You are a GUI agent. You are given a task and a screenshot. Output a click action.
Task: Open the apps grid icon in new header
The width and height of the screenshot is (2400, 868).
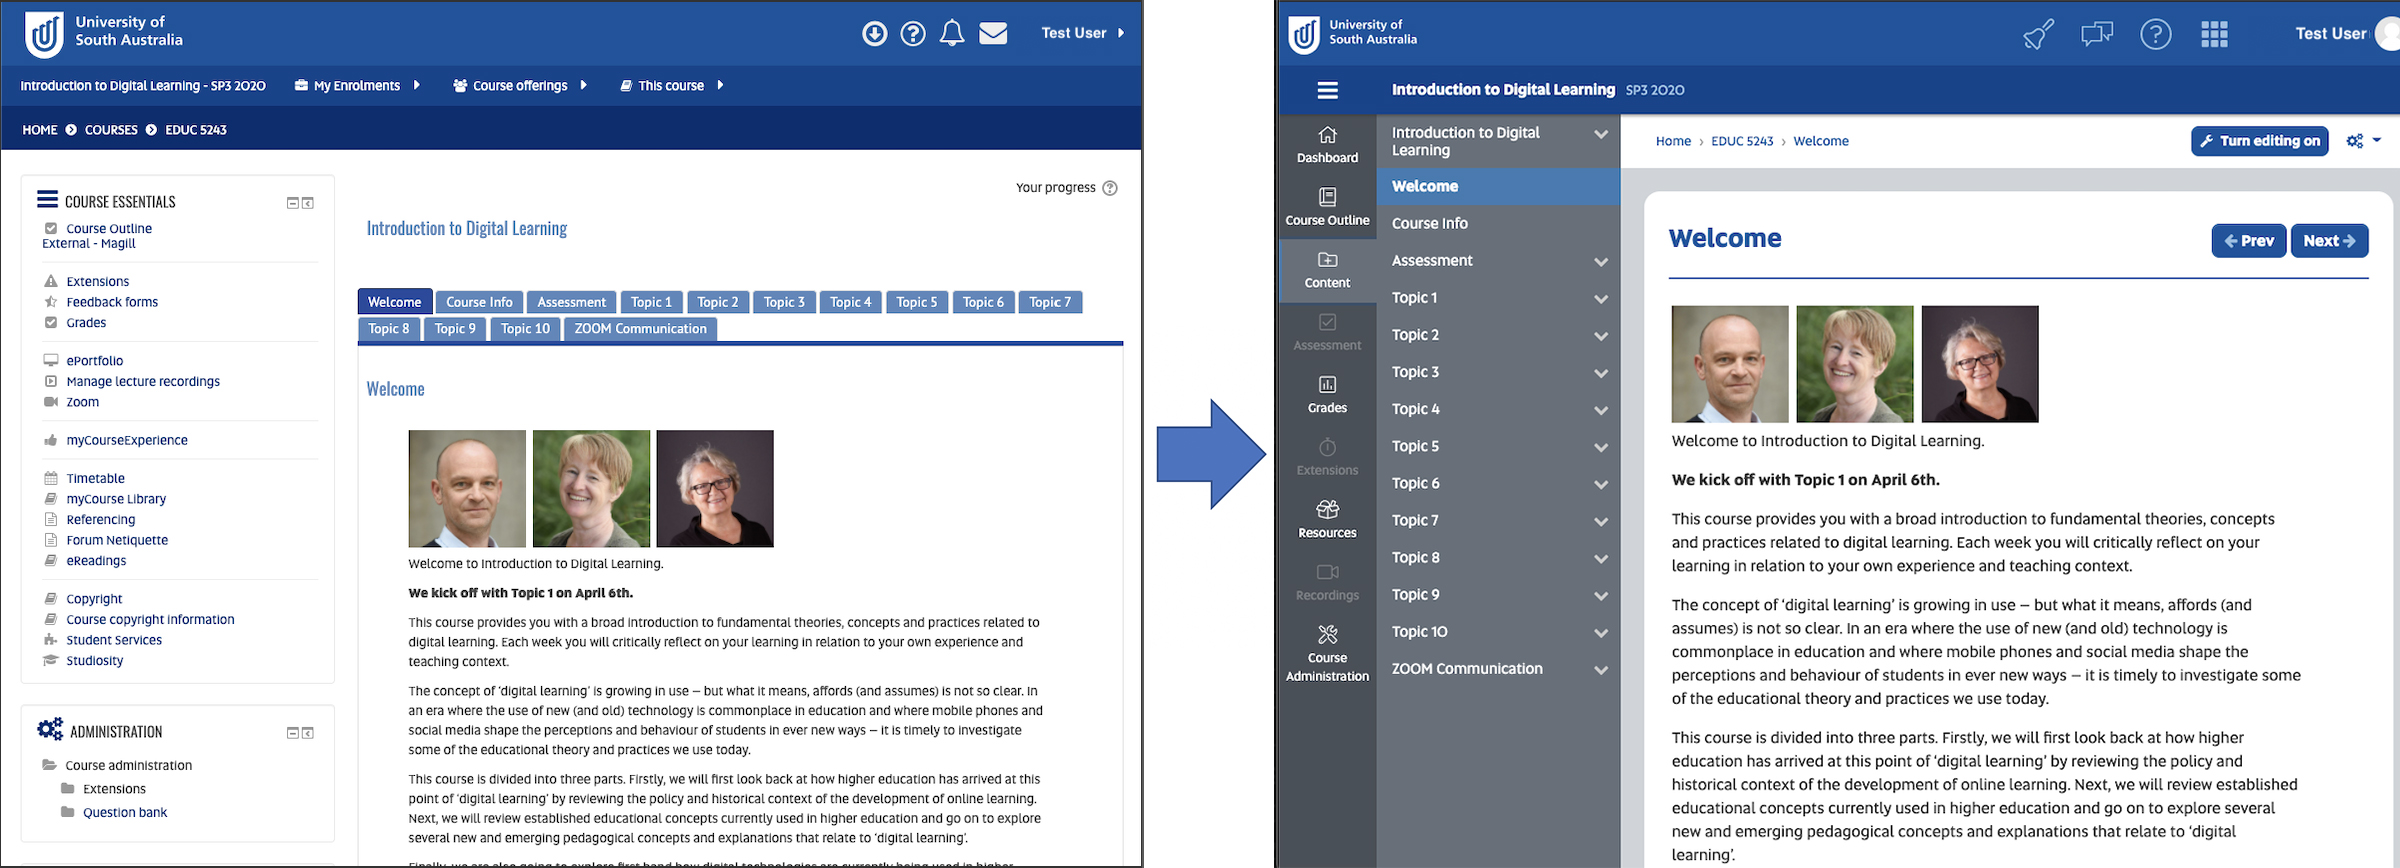pyautogui.click(x=2214, y=34)
